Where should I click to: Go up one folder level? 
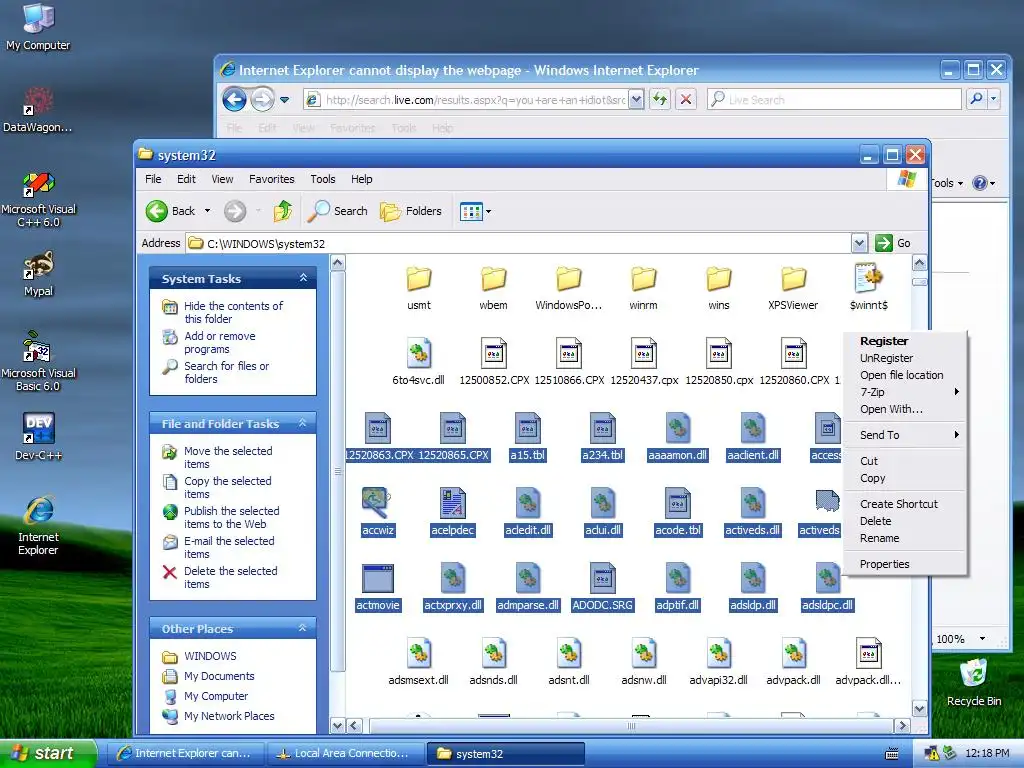click(x=283, y=211)
